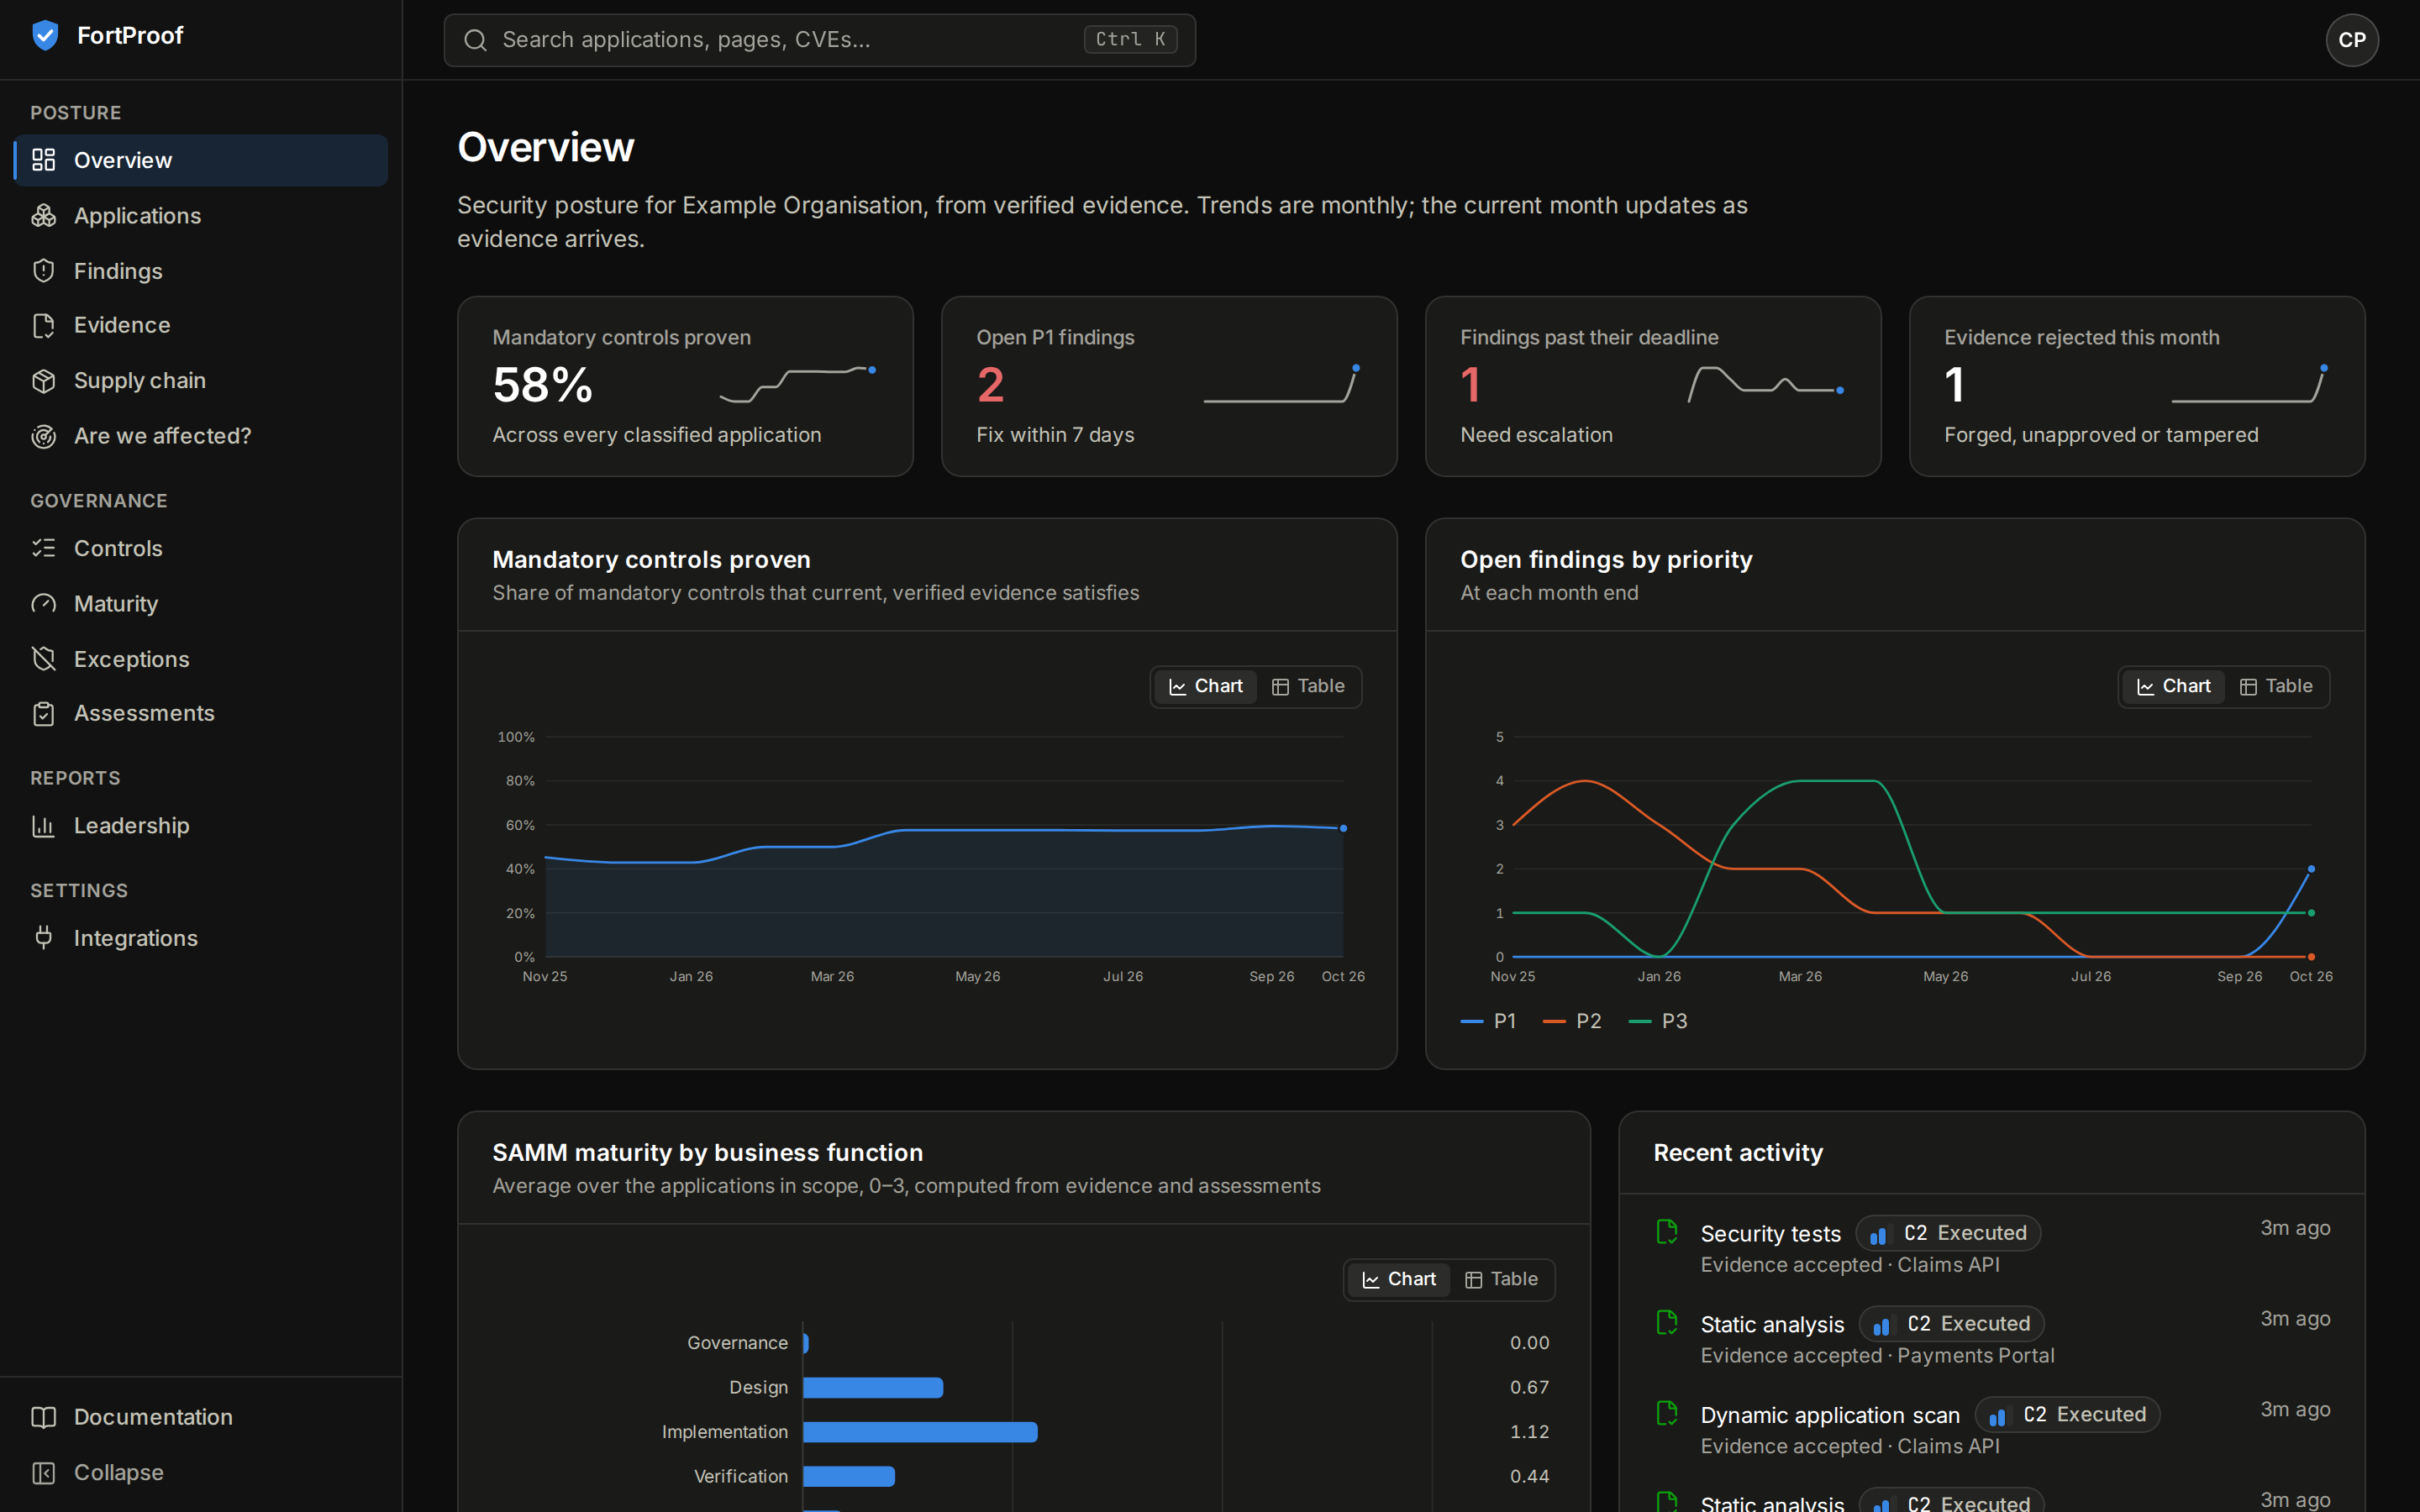Click the Maturity gauge icon

point(43,604)
